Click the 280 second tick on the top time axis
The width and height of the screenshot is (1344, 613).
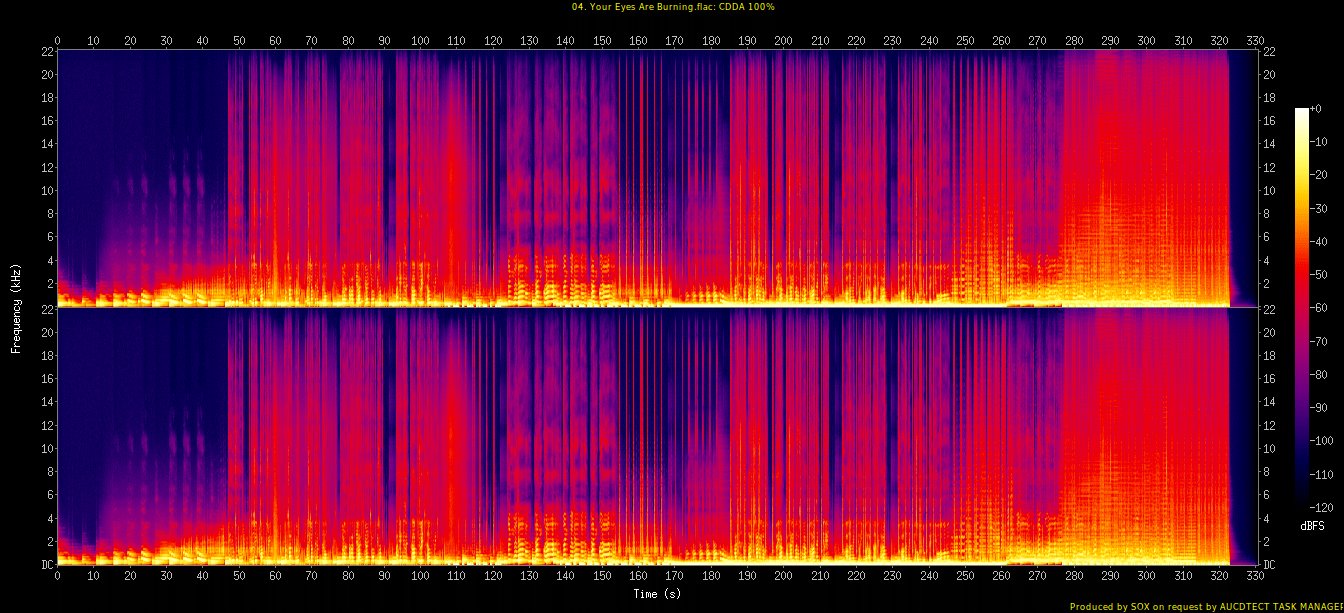click(x=1074, y=41)
